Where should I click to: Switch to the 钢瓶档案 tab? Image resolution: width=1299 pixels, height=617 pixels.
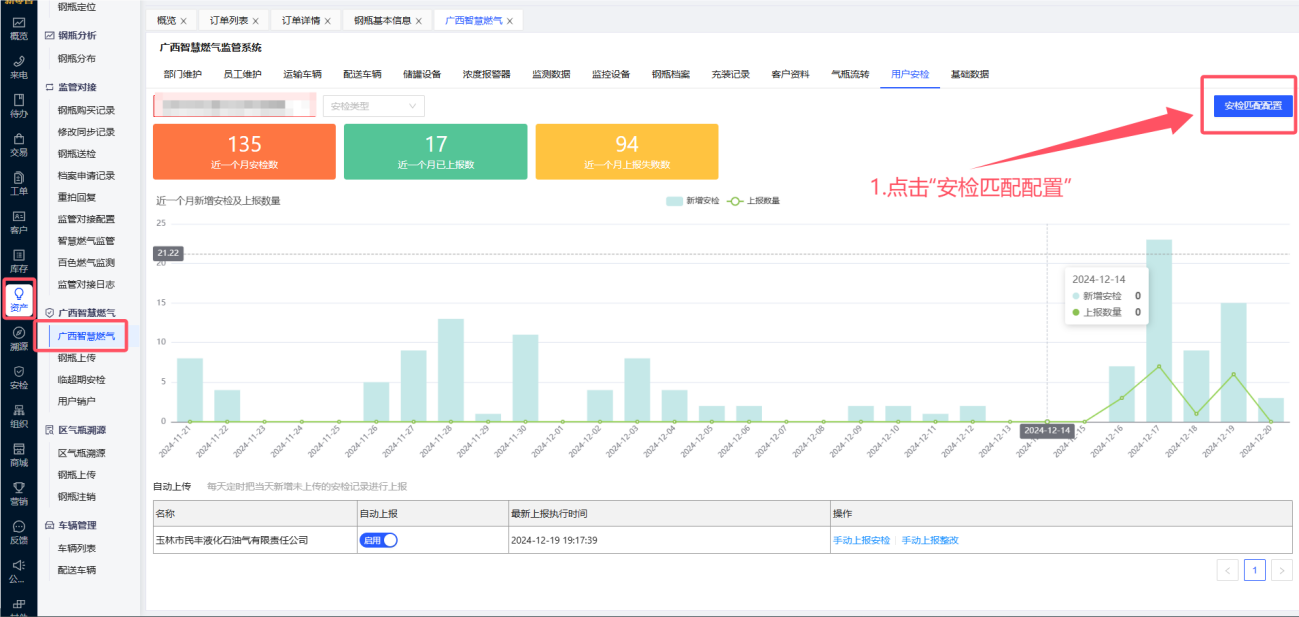[x=670, y=74]
